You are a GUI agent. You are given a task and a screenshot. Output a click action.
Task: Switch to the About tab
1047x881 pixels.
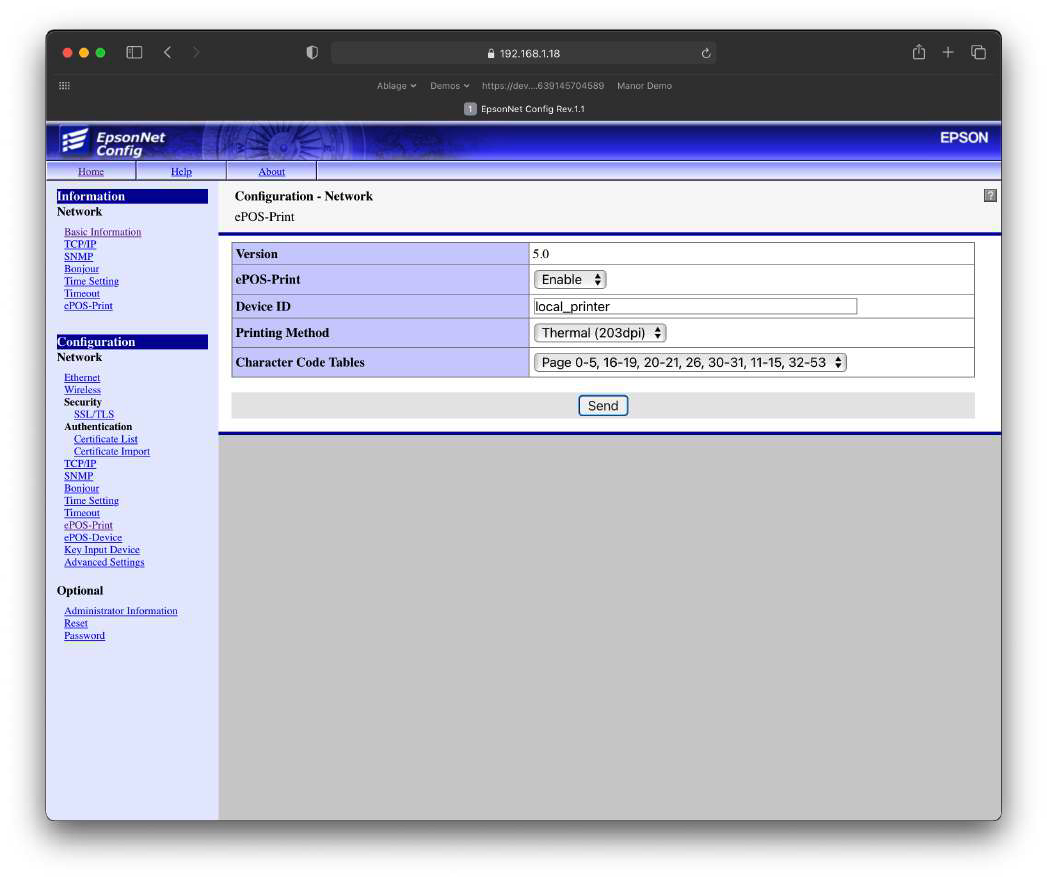point(271,172)
